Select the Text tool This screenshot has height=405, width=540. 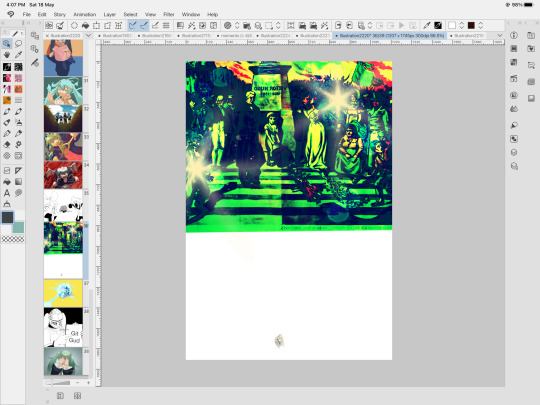pos(7,193)
